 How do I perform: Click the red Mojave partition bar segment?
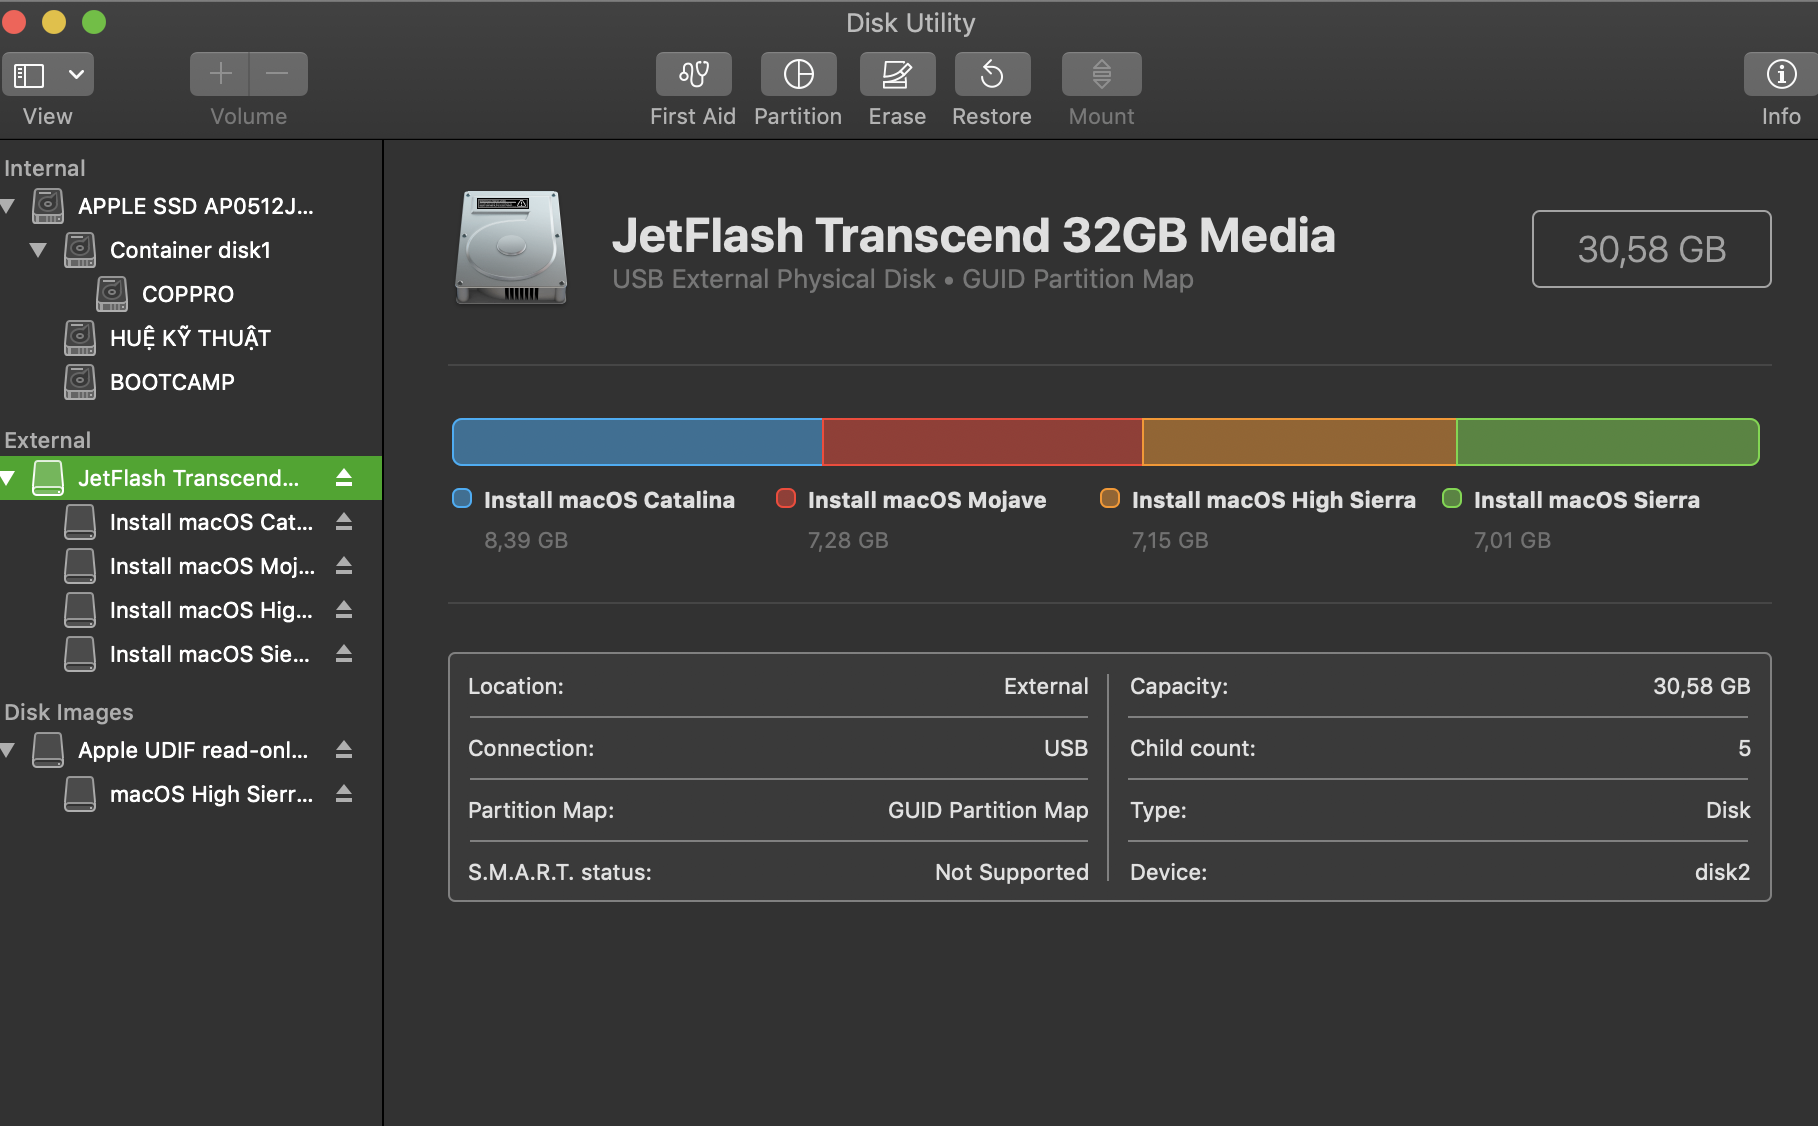pyautogui.click(x=982, y=442)
